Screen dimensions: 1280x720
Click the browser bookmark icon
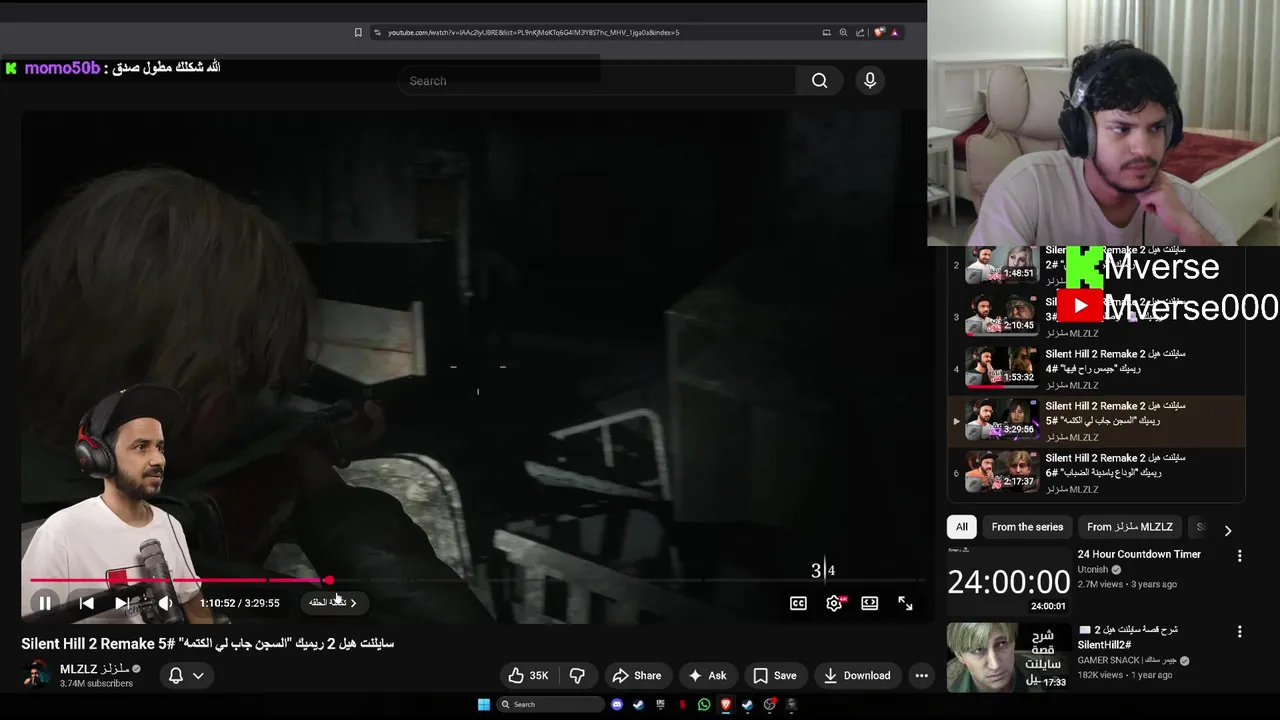[358, 32]
